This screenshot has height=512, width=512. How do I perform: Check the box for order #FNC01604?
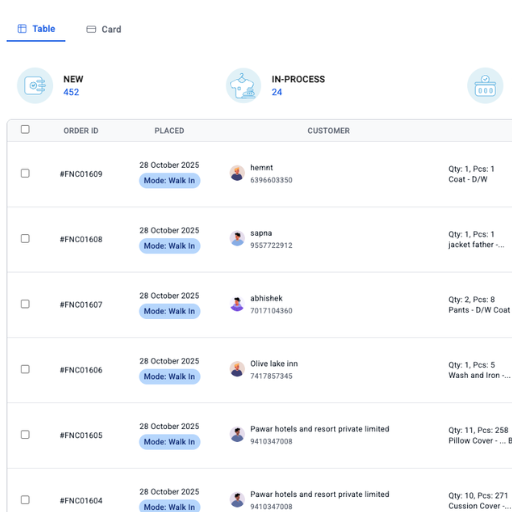[x=25, y=500]
